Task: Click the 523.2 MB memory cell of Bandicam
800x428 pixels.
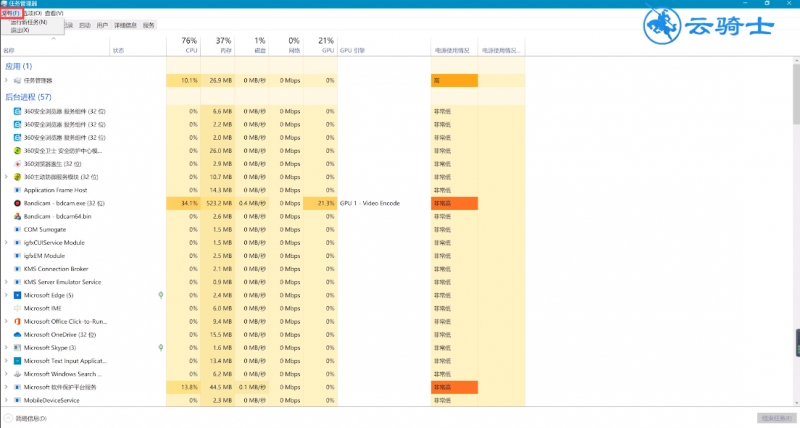Action: 218,203
